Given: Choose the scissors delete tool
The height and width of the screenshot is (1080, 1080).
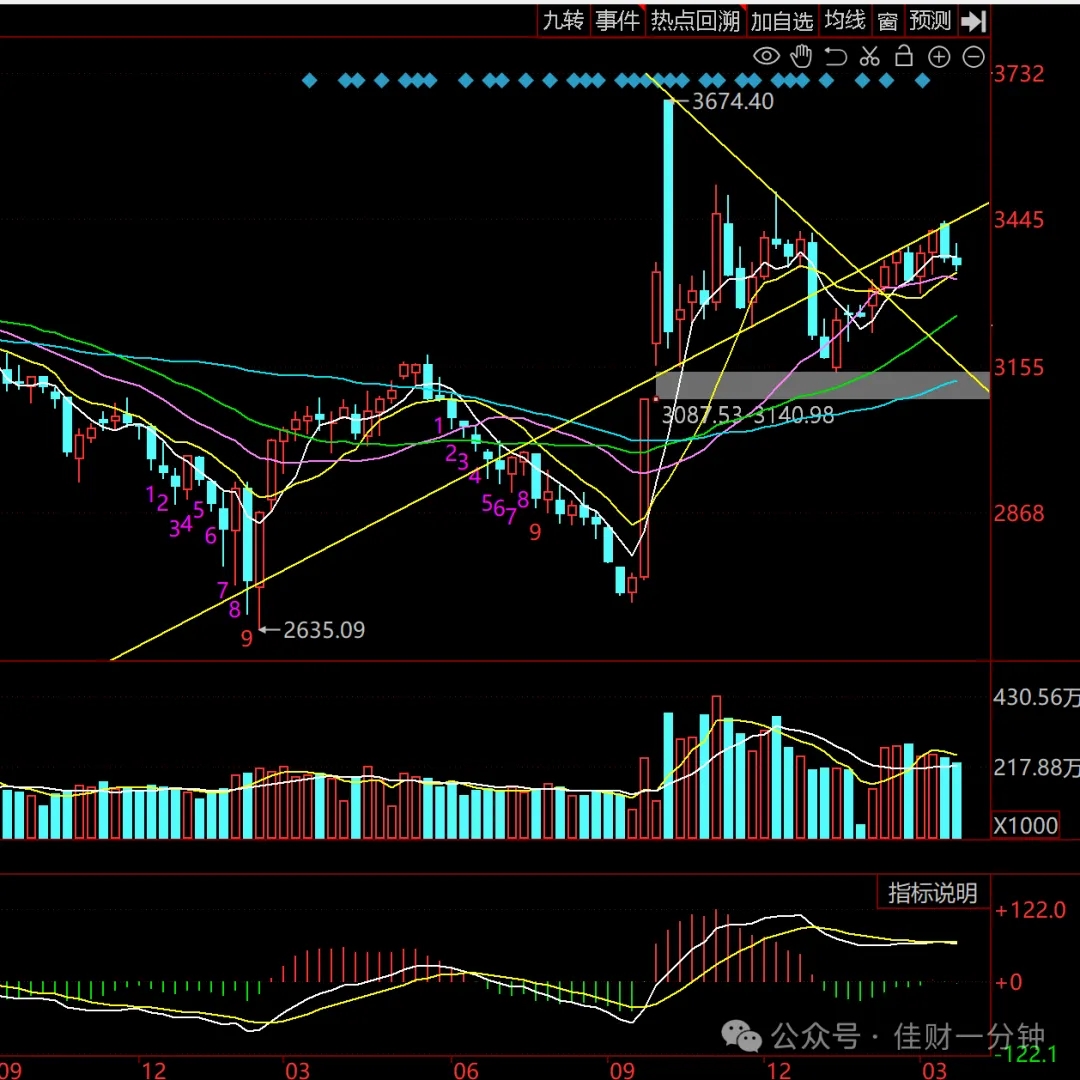Looking at the screenshot, I should click(x=870, y=56).
